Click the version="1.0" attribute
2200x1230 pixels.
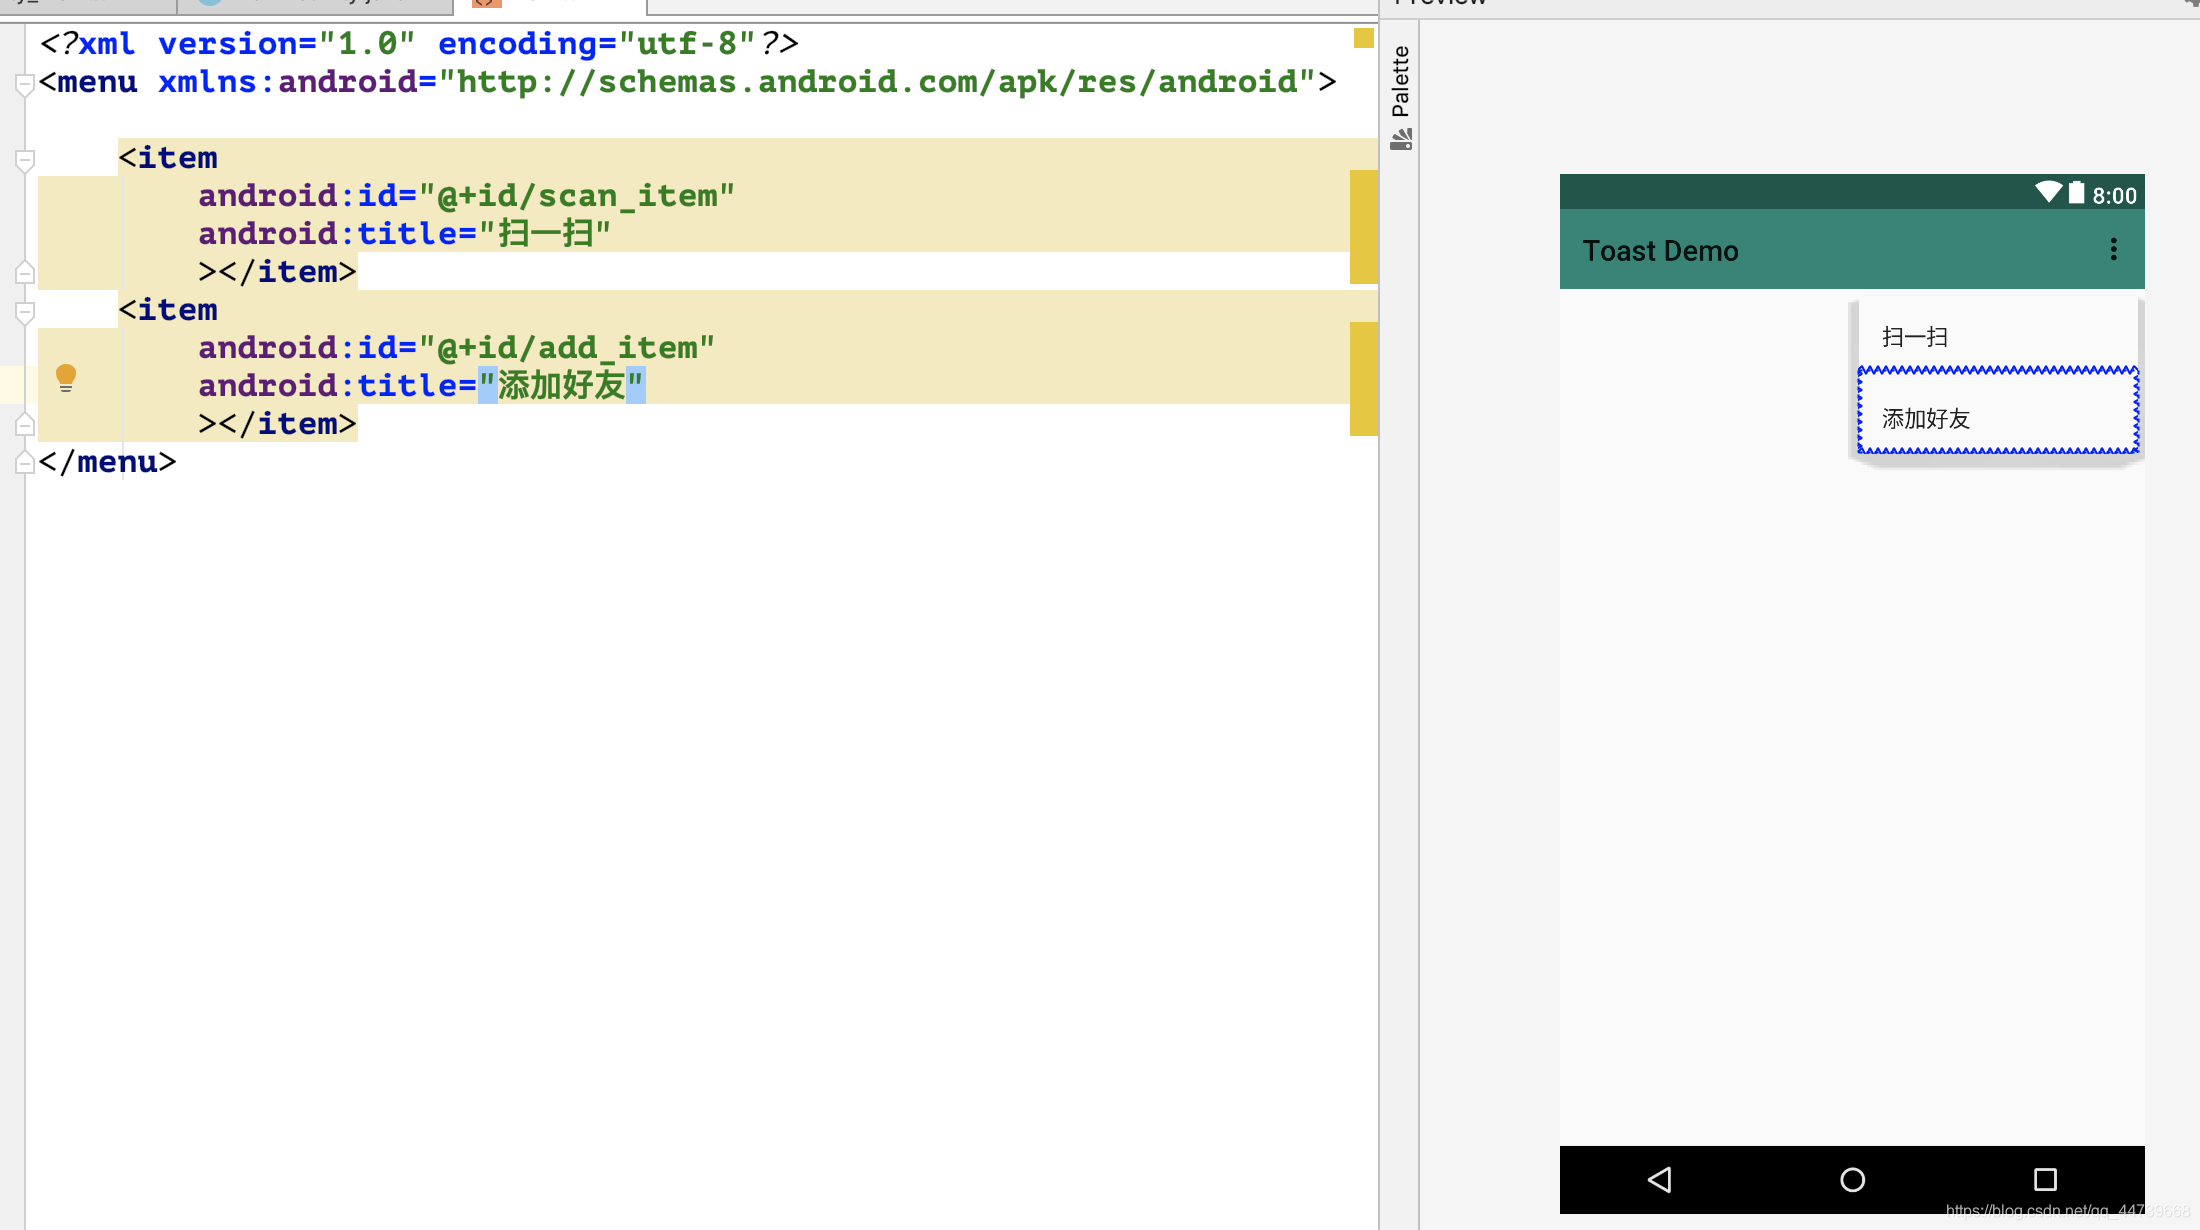point(287,44)
